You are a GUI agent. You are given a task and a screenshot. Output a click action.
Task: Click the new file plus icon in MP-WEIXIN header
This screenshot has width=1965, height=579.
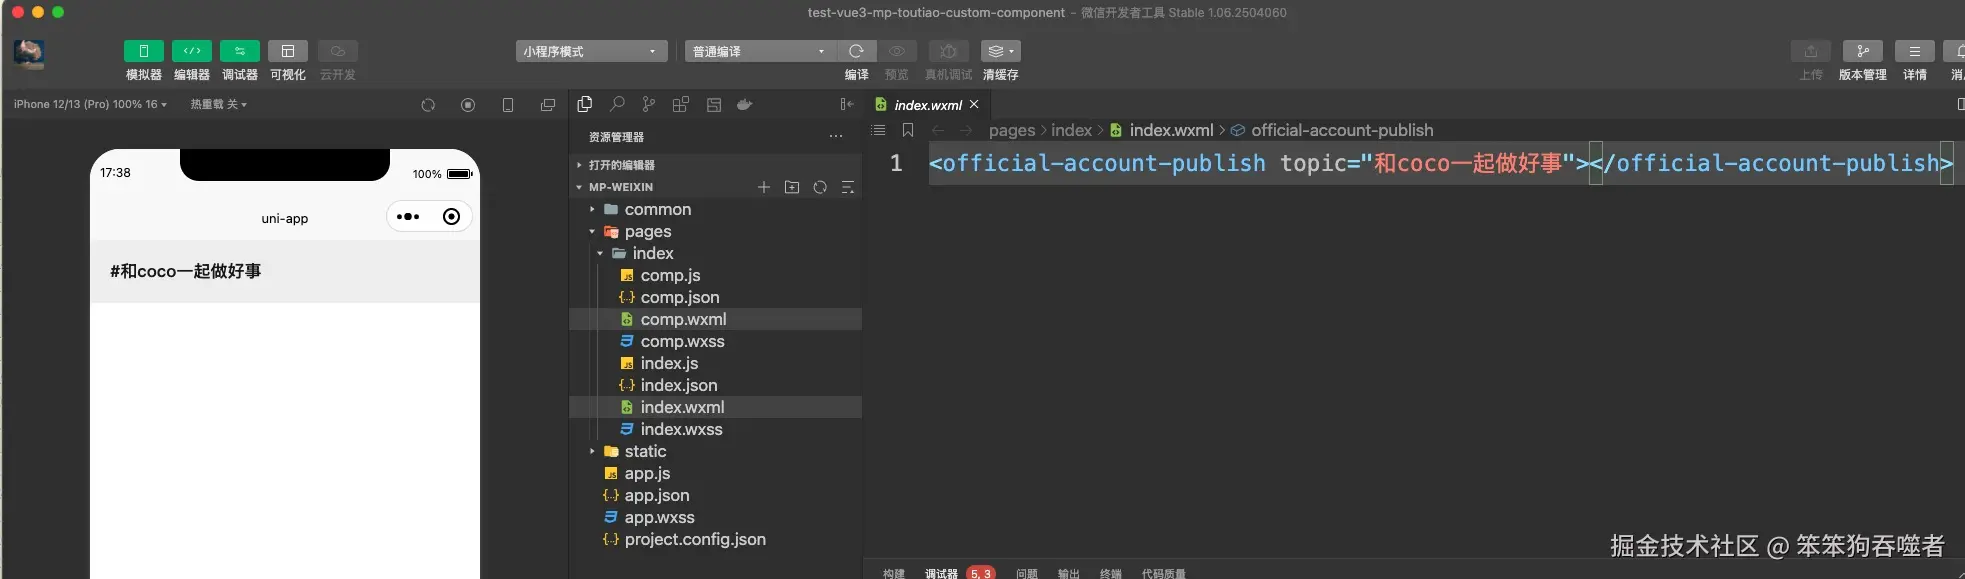click(x=764, y=187)
